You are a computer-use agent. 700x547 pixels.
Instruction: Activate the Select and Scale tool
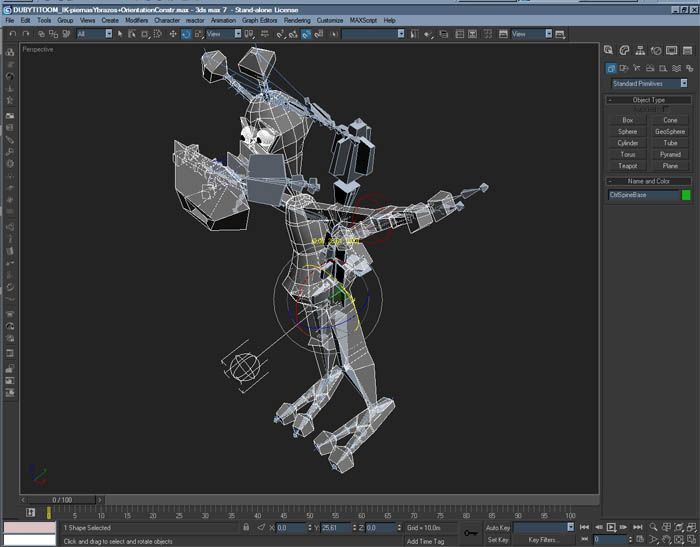tap(199, 33)
